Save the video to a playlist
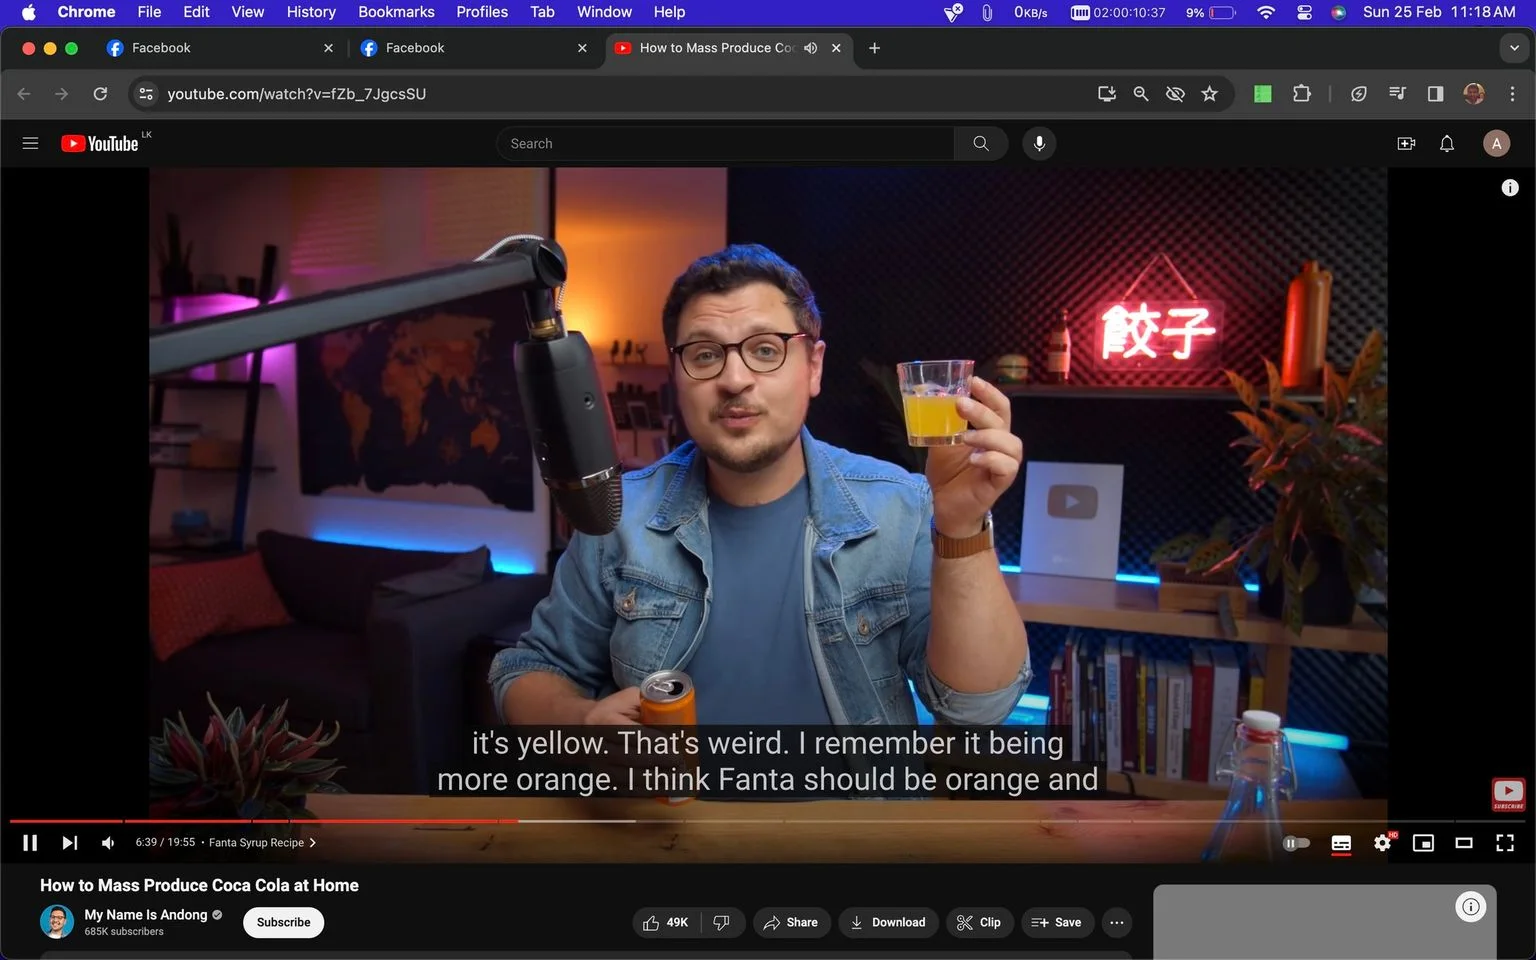This screenshot has width=1536, height=960. (1056, 922)
